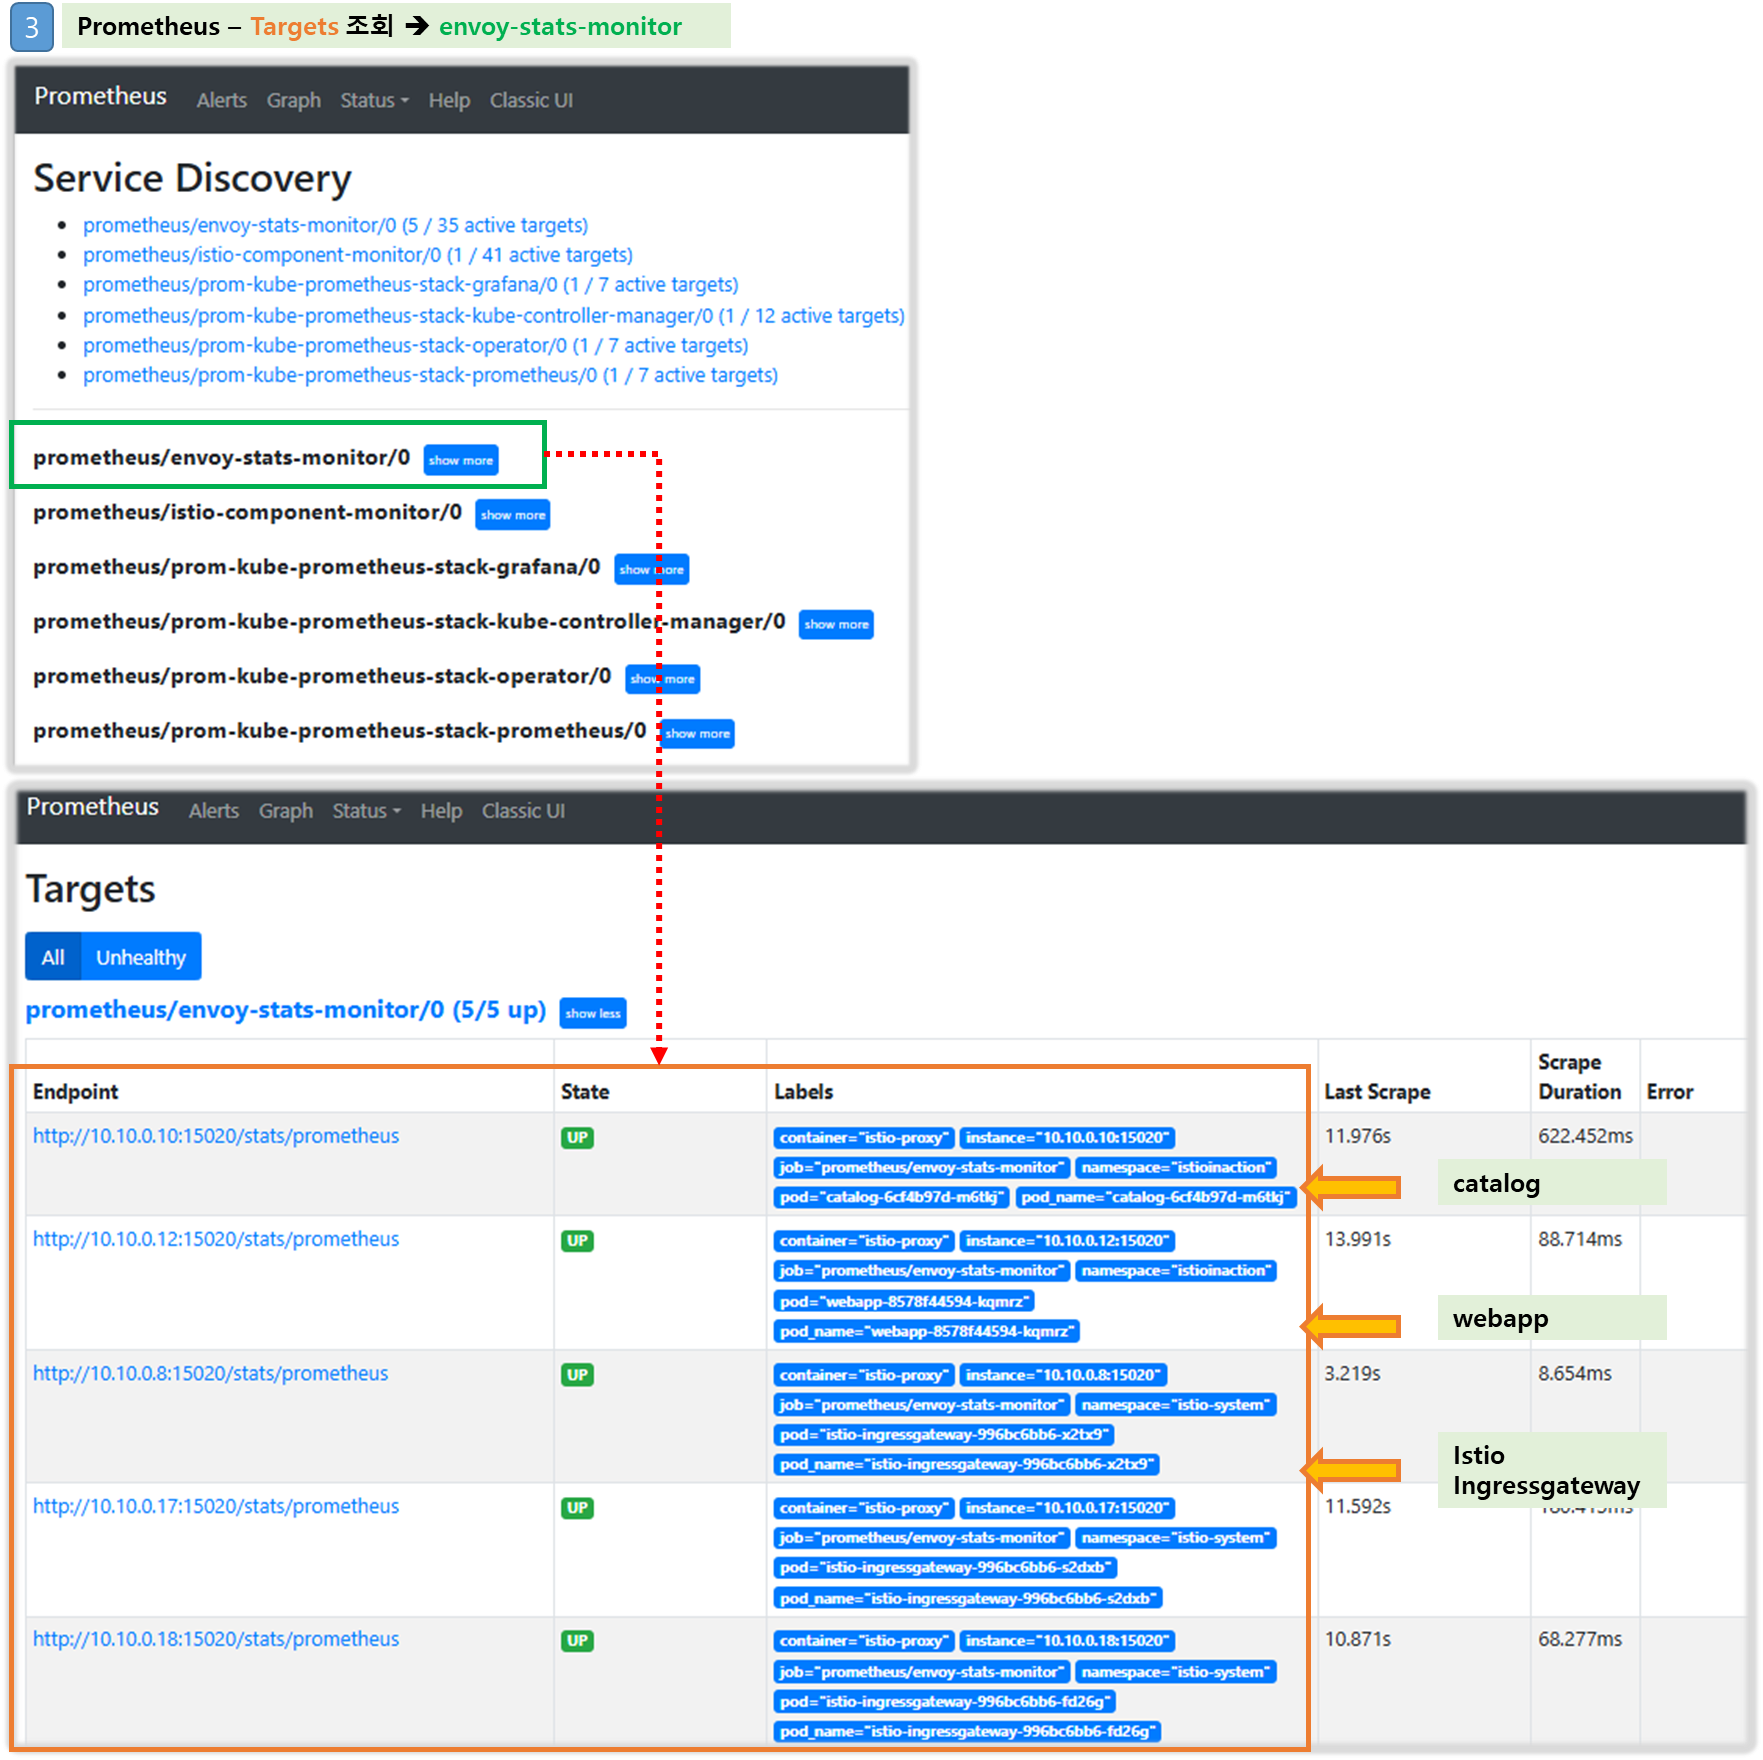1763x1760 pixels.
Task: Click last scrape value 3.219s
Action: point(1352,1373)
